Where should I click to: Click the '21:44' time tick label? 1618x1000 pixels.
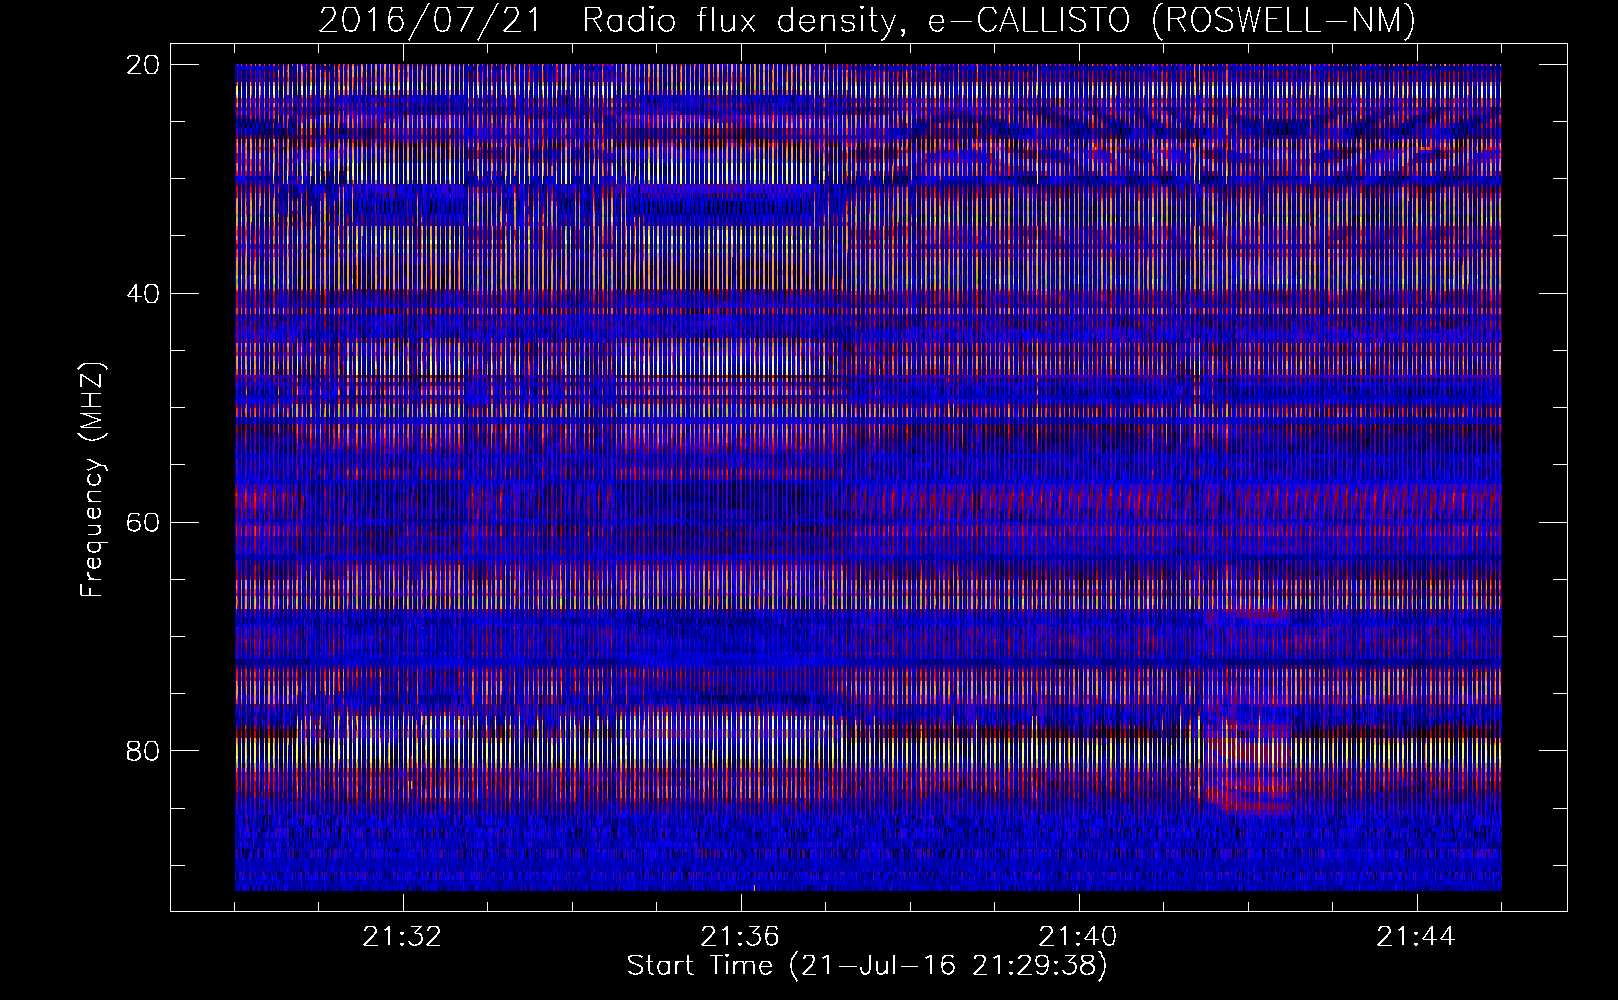pyautogui.click(x=1416, y=937)
